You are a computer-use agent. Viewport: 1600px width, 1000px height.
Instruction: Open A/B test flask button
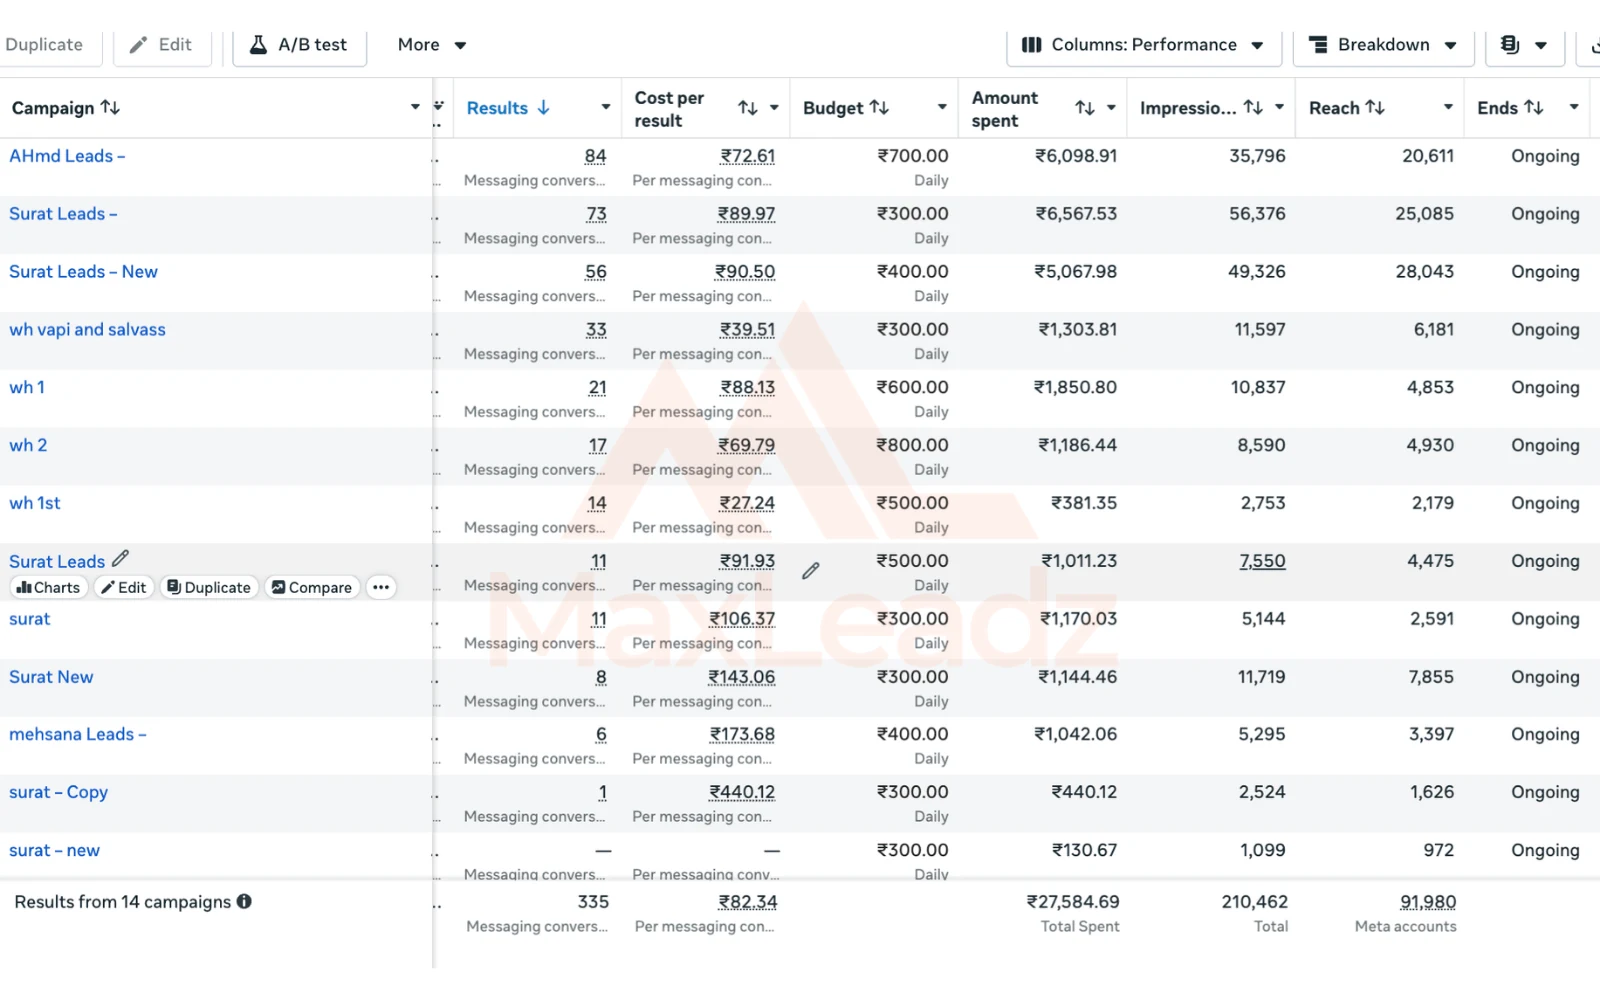tap(299, 45)
